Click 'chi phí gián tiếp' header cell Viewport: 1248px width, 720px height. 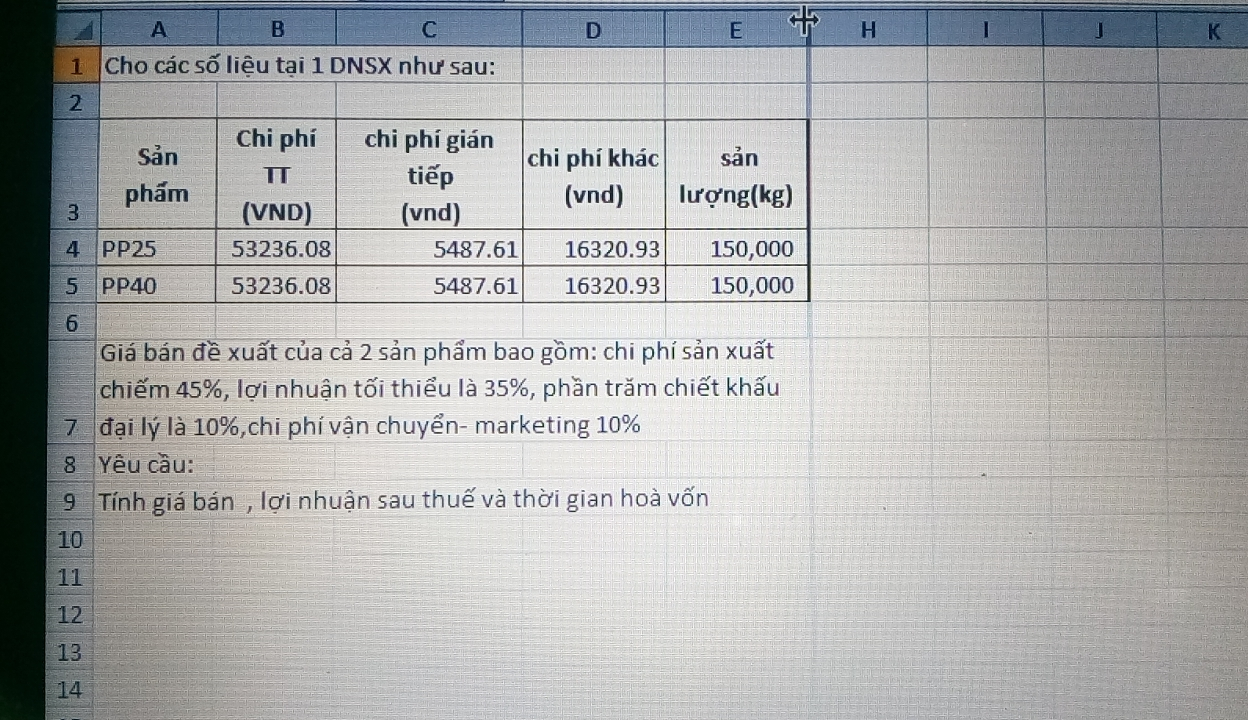(x=429, y=175)
